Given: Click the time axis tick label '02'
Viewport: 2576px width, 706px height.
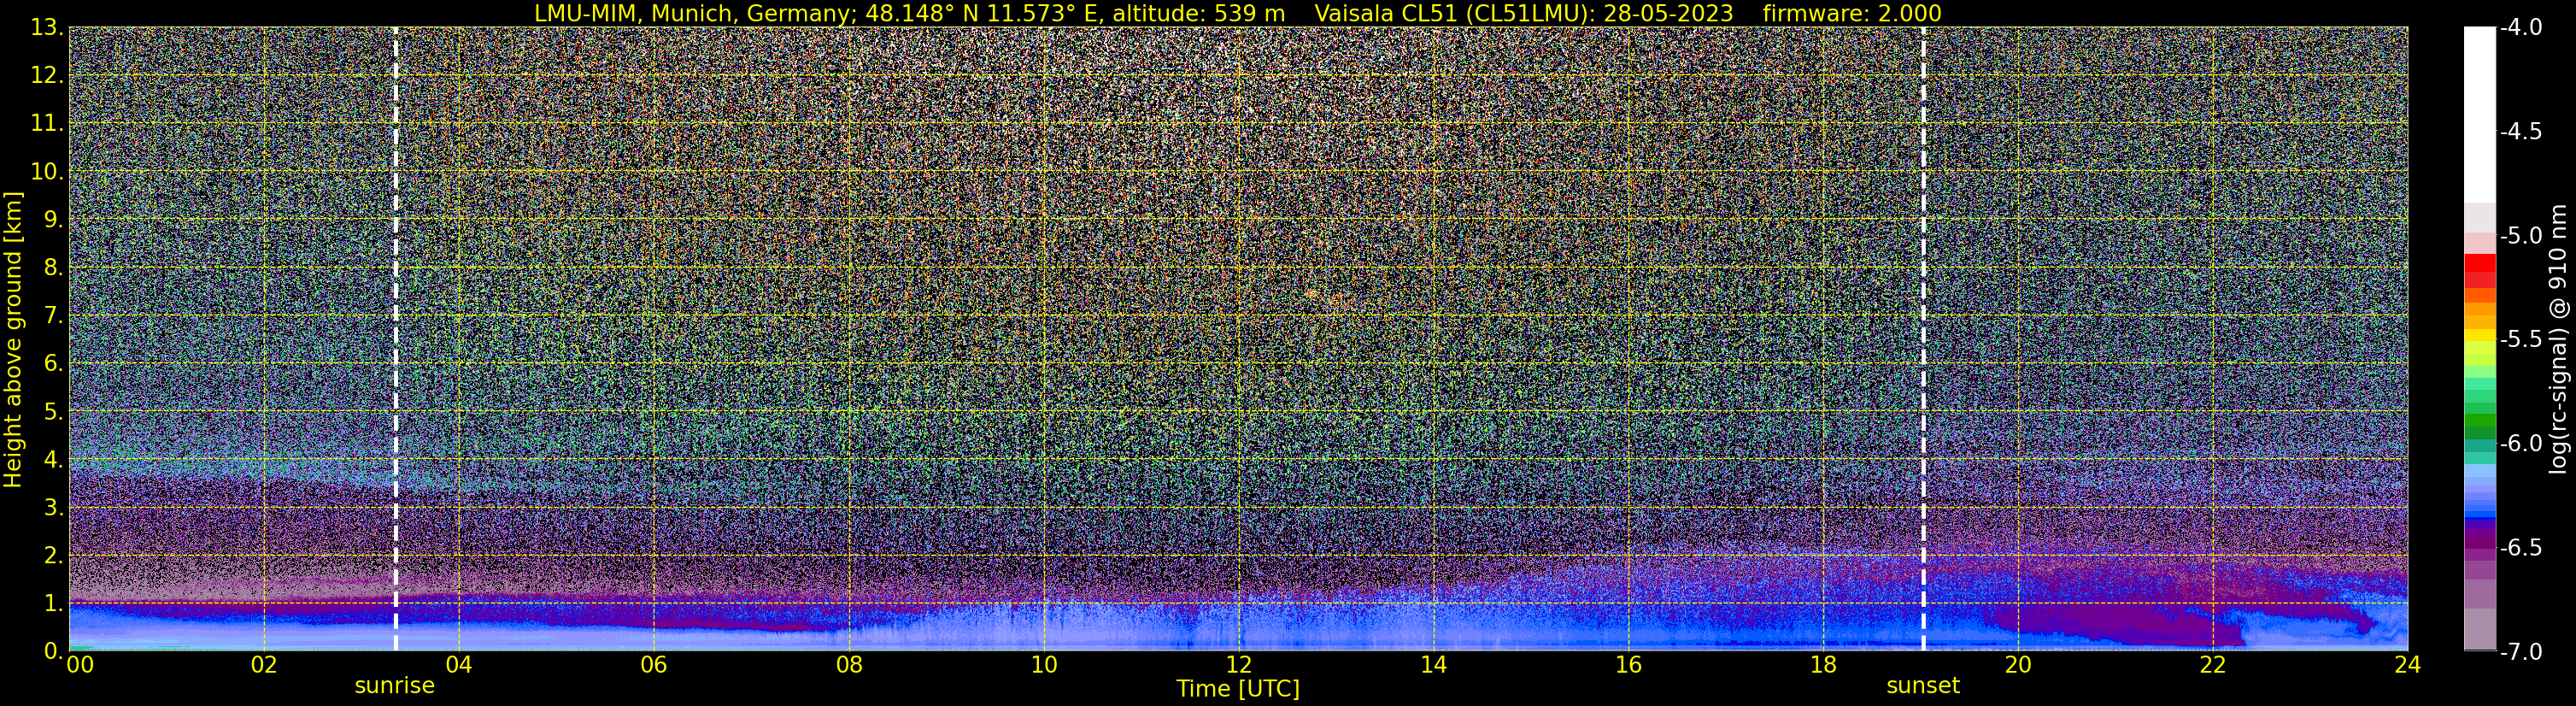Looking at the screenshot, I should click(x=264, y=665).
